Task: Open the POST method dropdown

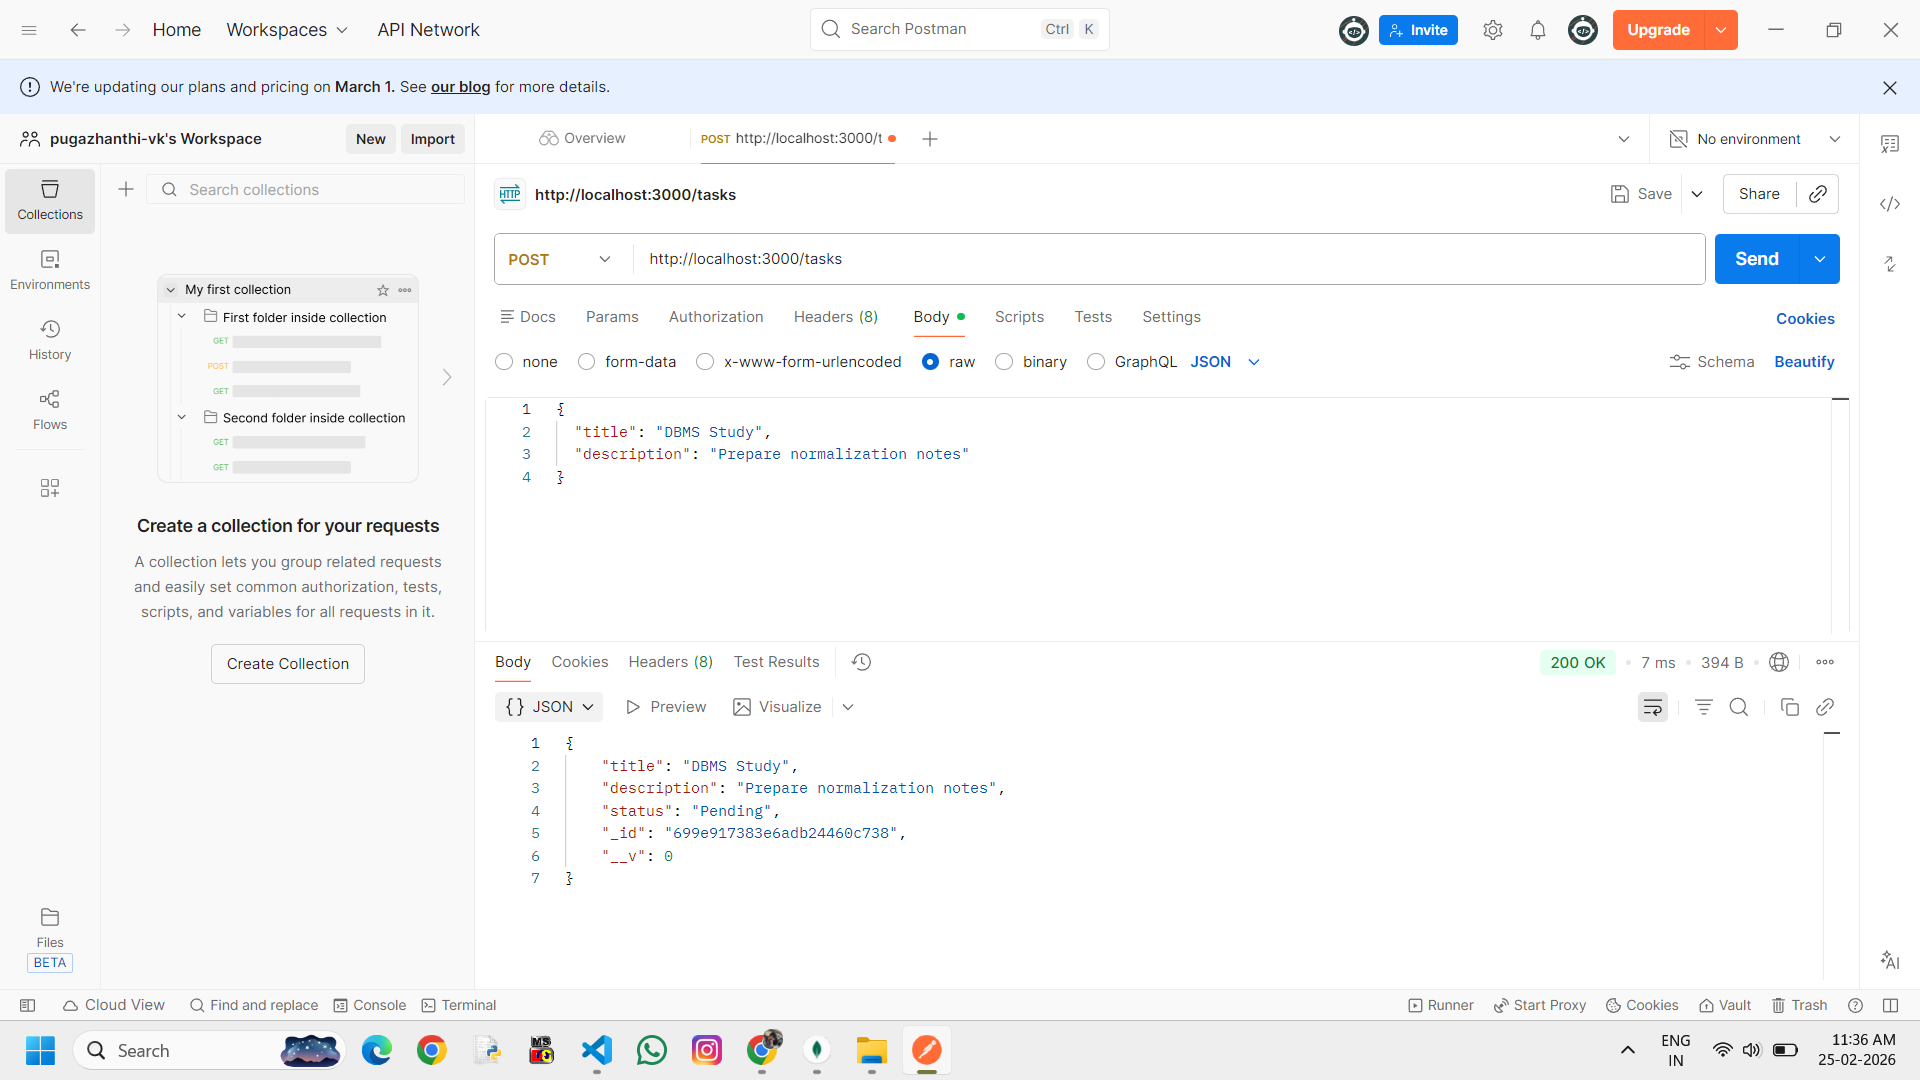Action: [560, 259]
